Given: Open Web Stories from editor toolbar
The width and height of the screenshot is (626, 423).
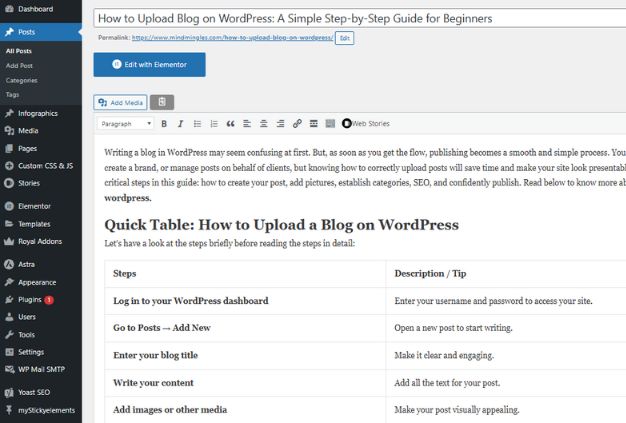Looking at the screenshot, I should coord(366,124).
